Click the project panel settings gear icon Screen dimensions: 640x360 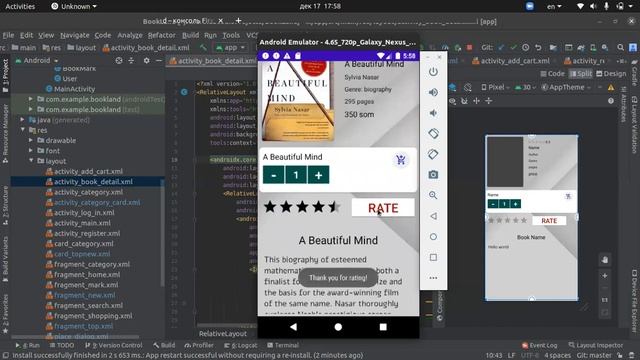[146, 60]
